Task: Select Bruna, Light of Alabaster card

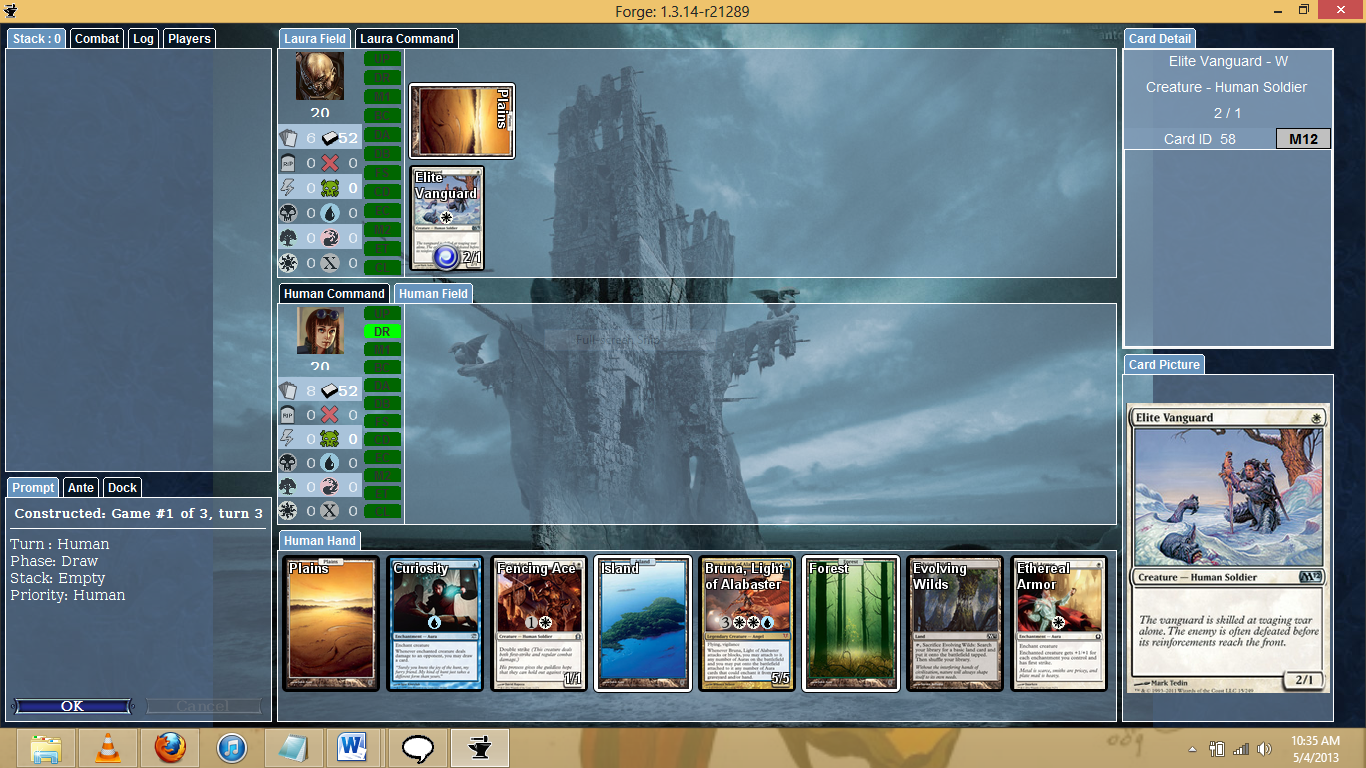Action: pyautogui.click(x=747, y=624)
